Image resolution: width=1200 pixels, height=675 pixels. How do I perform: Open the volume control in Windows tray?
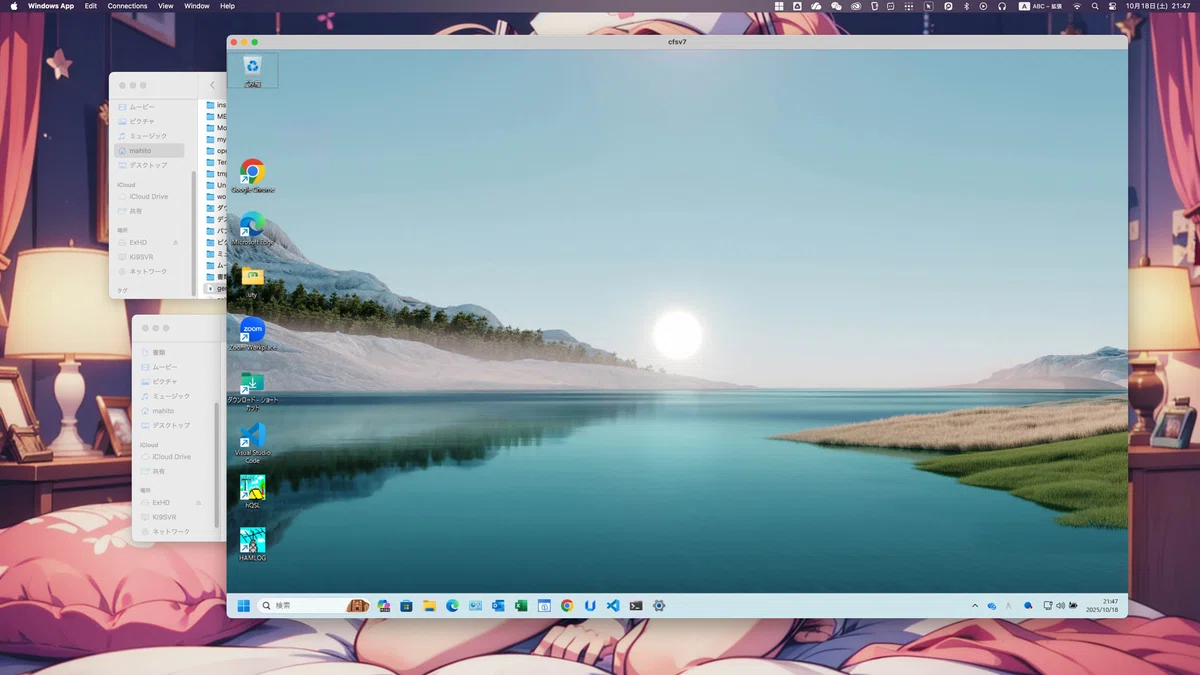pyautogui.click(x=1060, y=606)
